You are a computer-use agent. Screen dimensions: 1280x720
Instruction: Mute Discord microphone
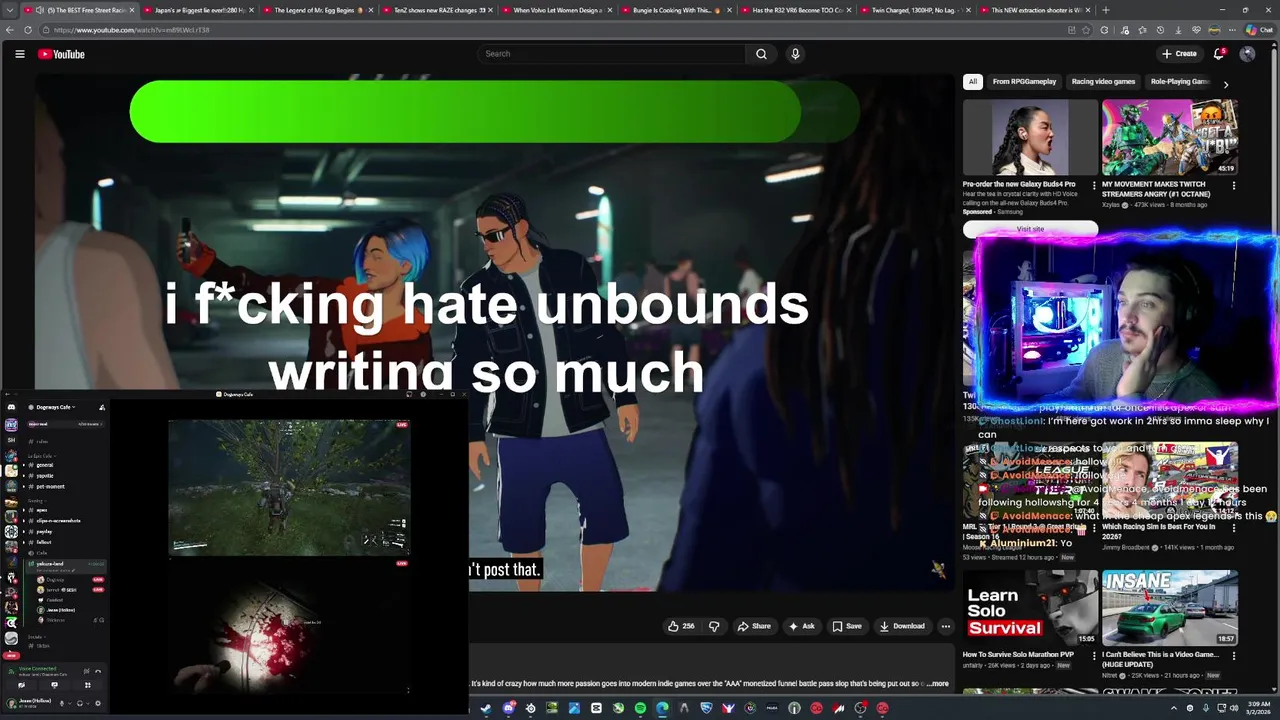pos(62,703)
